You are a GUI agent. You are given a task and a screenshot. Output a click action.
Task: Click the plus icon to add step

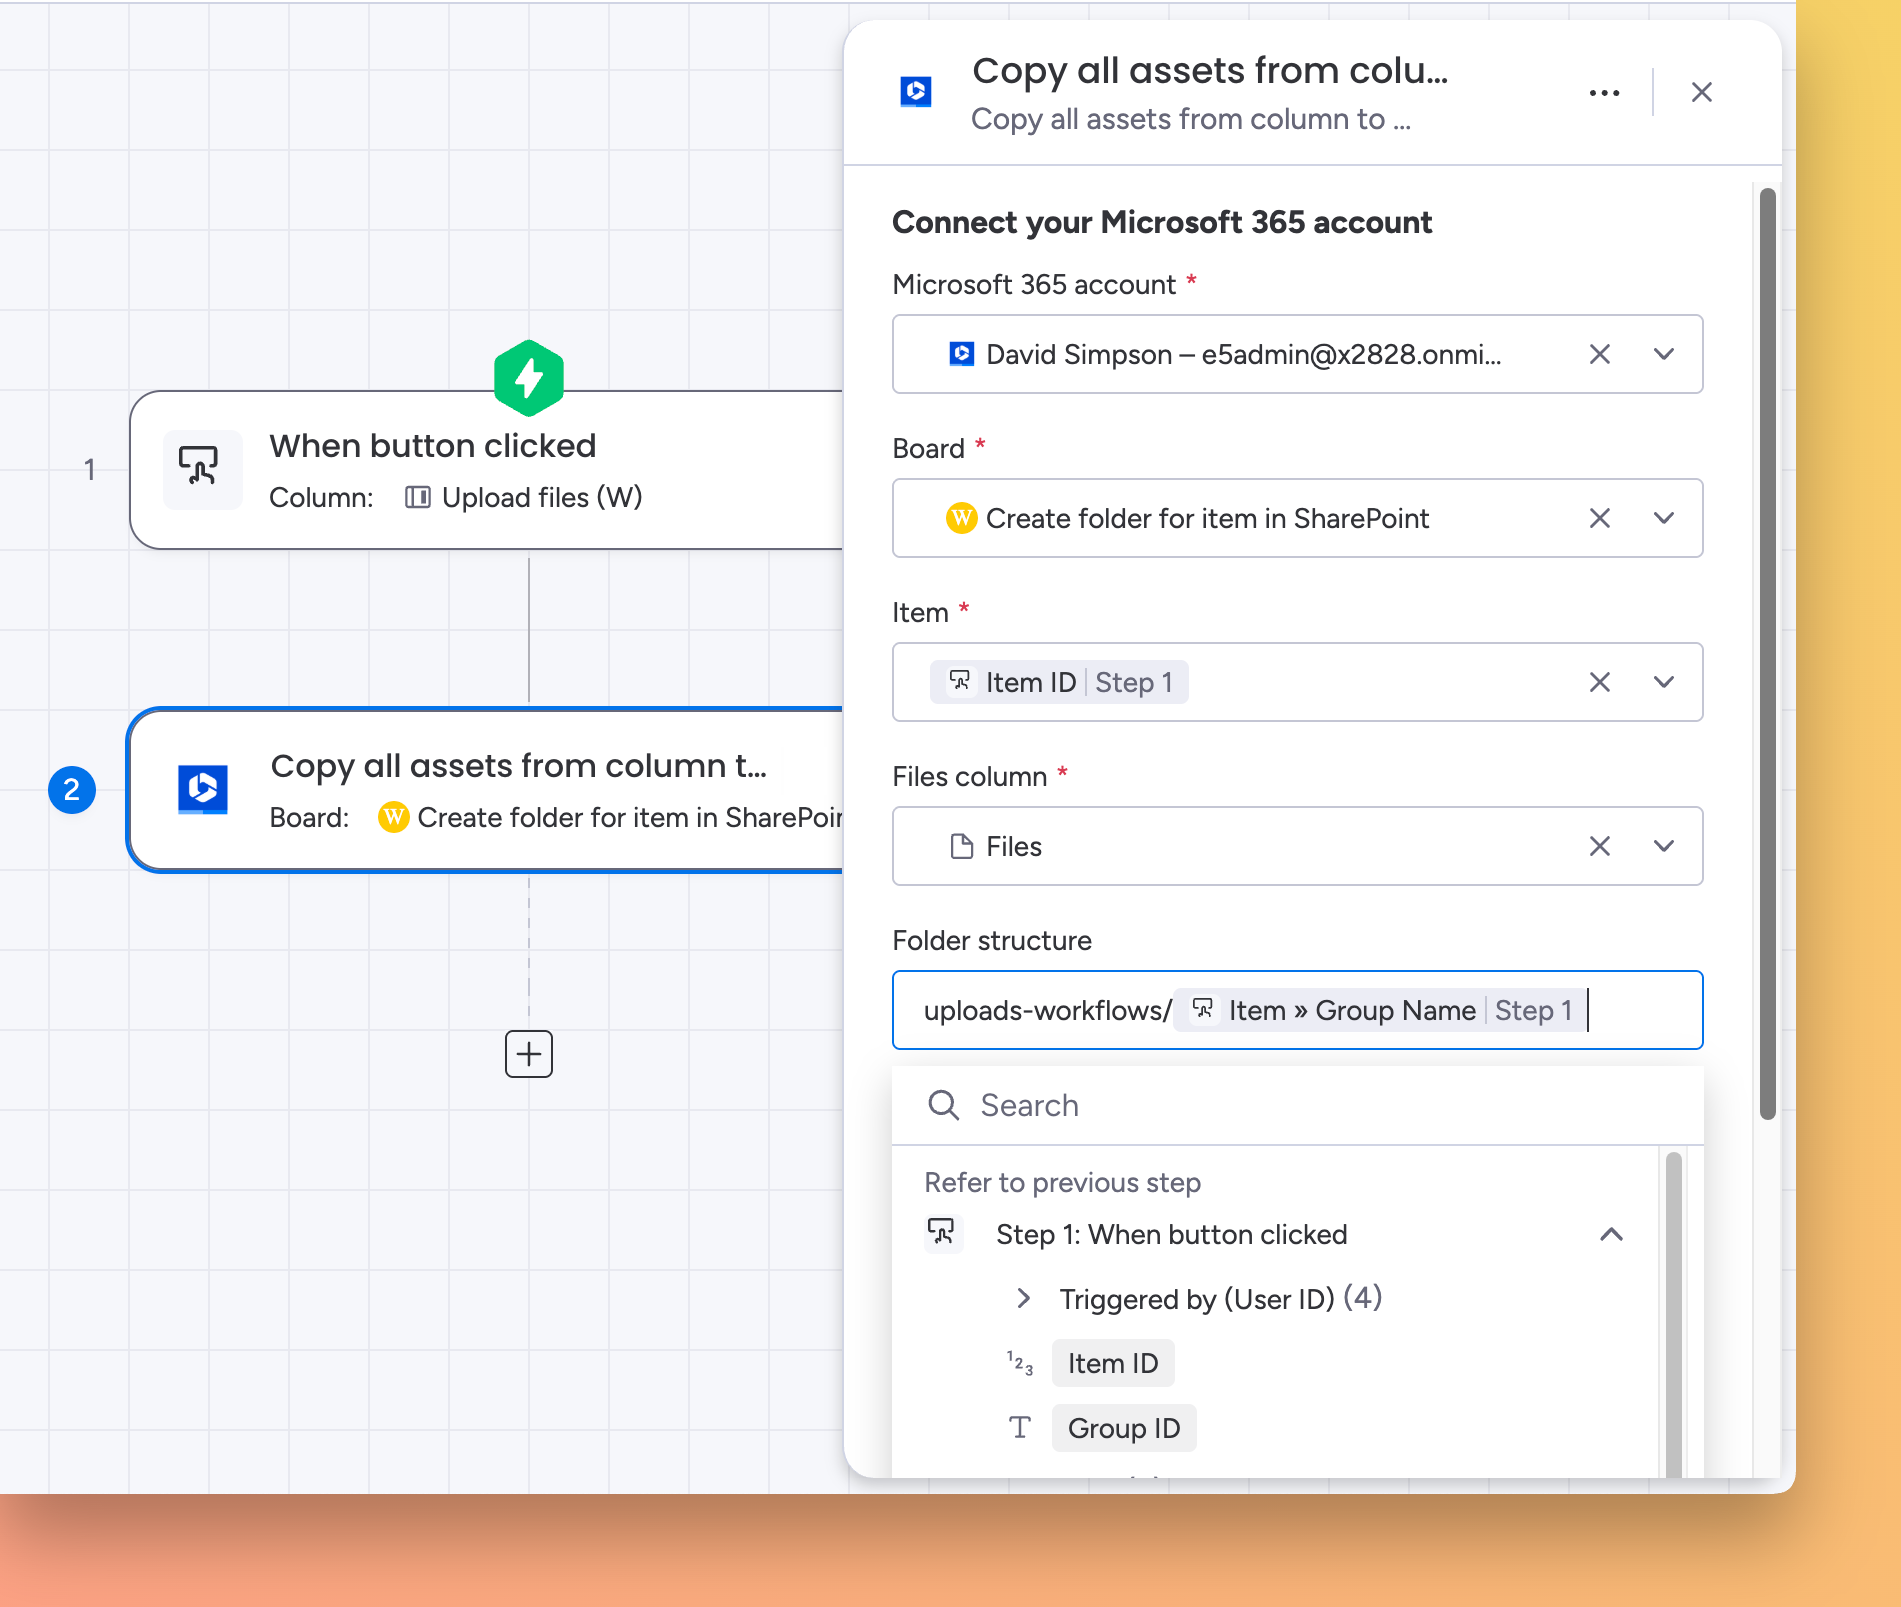[528, 1054]
